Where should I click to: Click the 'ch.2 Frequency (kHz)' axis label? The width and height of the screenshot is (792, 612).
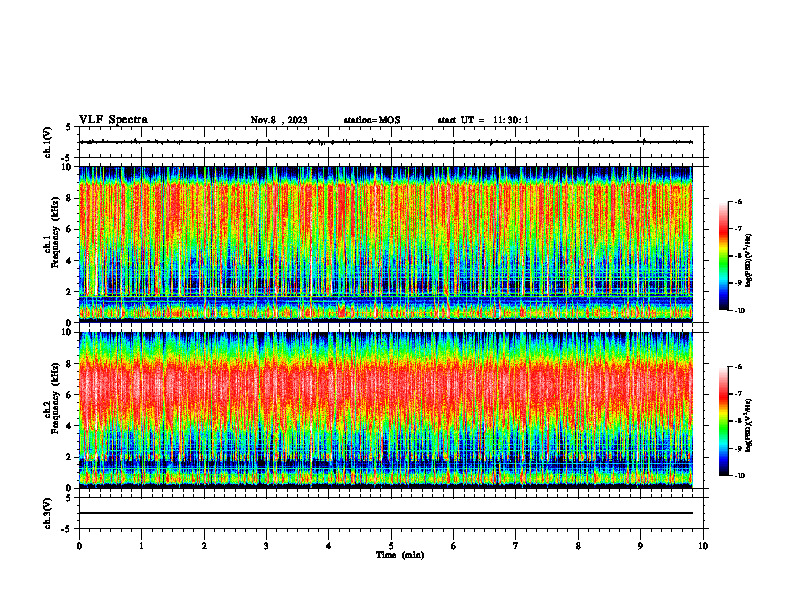click(x=52, y=398)
